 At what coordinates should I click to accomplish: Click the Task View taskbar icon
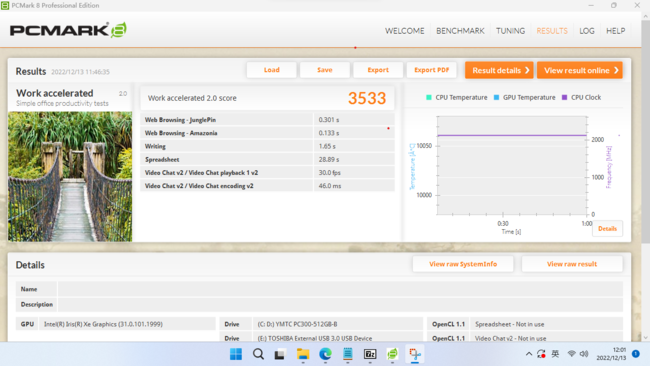(x=280, y=354)
